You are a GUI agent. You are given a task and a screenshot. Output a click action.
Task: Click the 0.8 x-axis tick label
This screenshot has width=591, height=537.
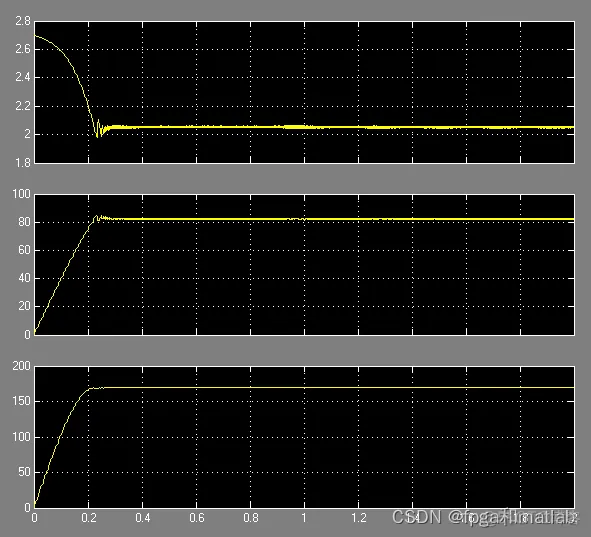tap(251, 518)
